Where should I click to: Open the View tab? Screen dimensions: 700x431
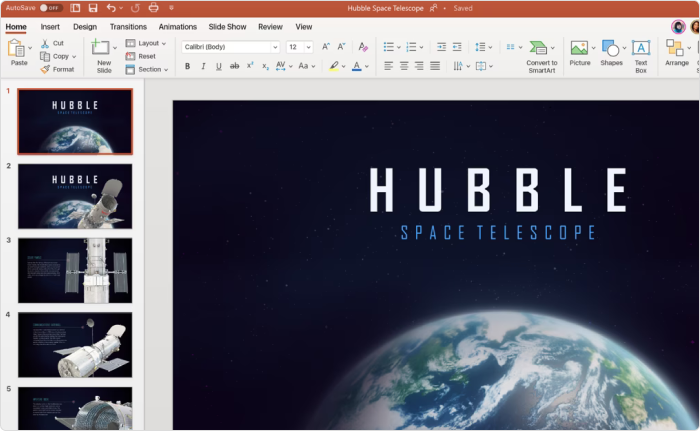pyautogui.click(x=304, y=27)
